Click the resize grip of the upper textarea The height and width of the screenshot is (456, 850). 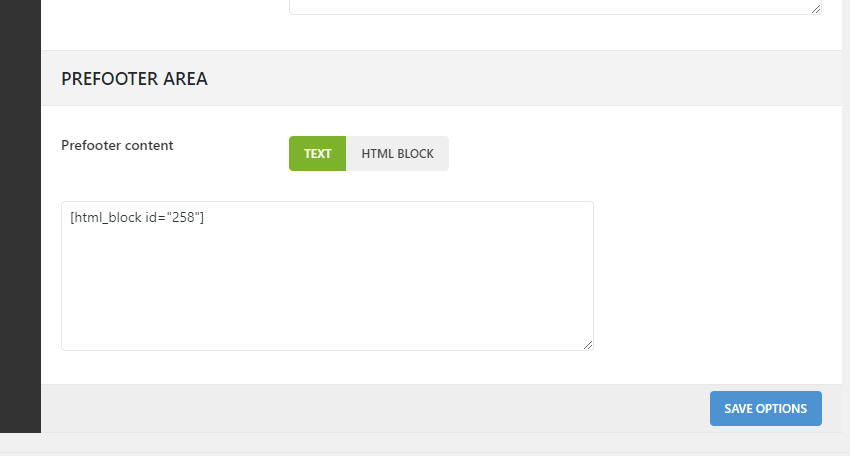816,8
